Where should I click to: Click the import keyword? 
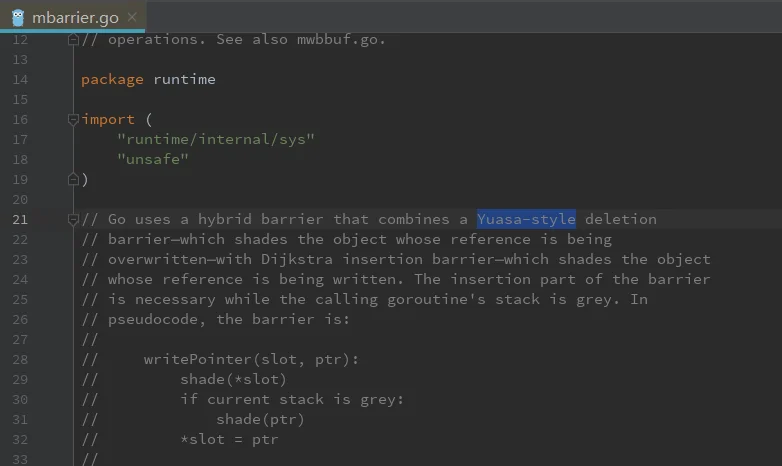(108, 119)
